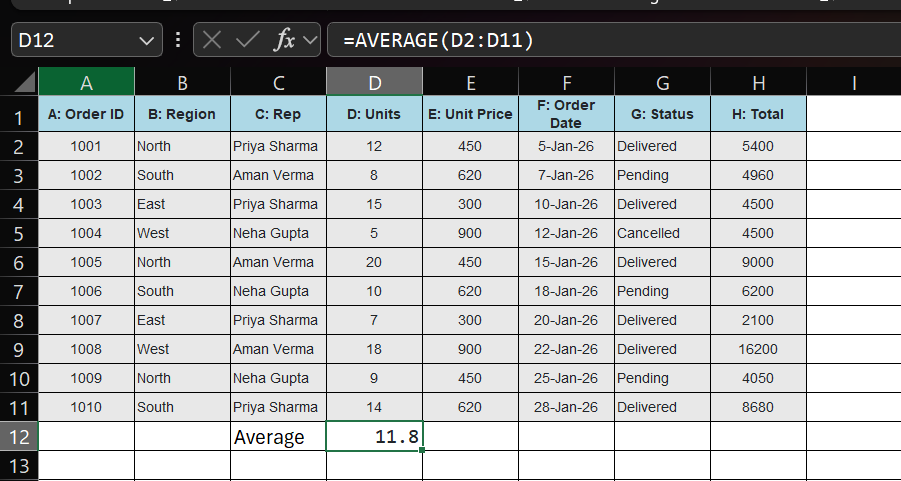Screen dimensions: 901x481
Task: Select the date cell 5-Jan-26
Action: pos(567,147)
